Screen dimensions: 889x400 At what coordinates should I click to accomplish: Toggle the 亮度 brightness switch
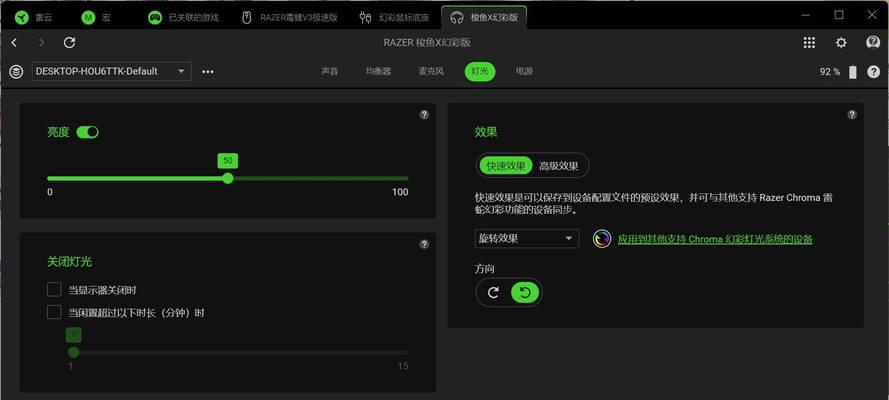pos(88,132)
